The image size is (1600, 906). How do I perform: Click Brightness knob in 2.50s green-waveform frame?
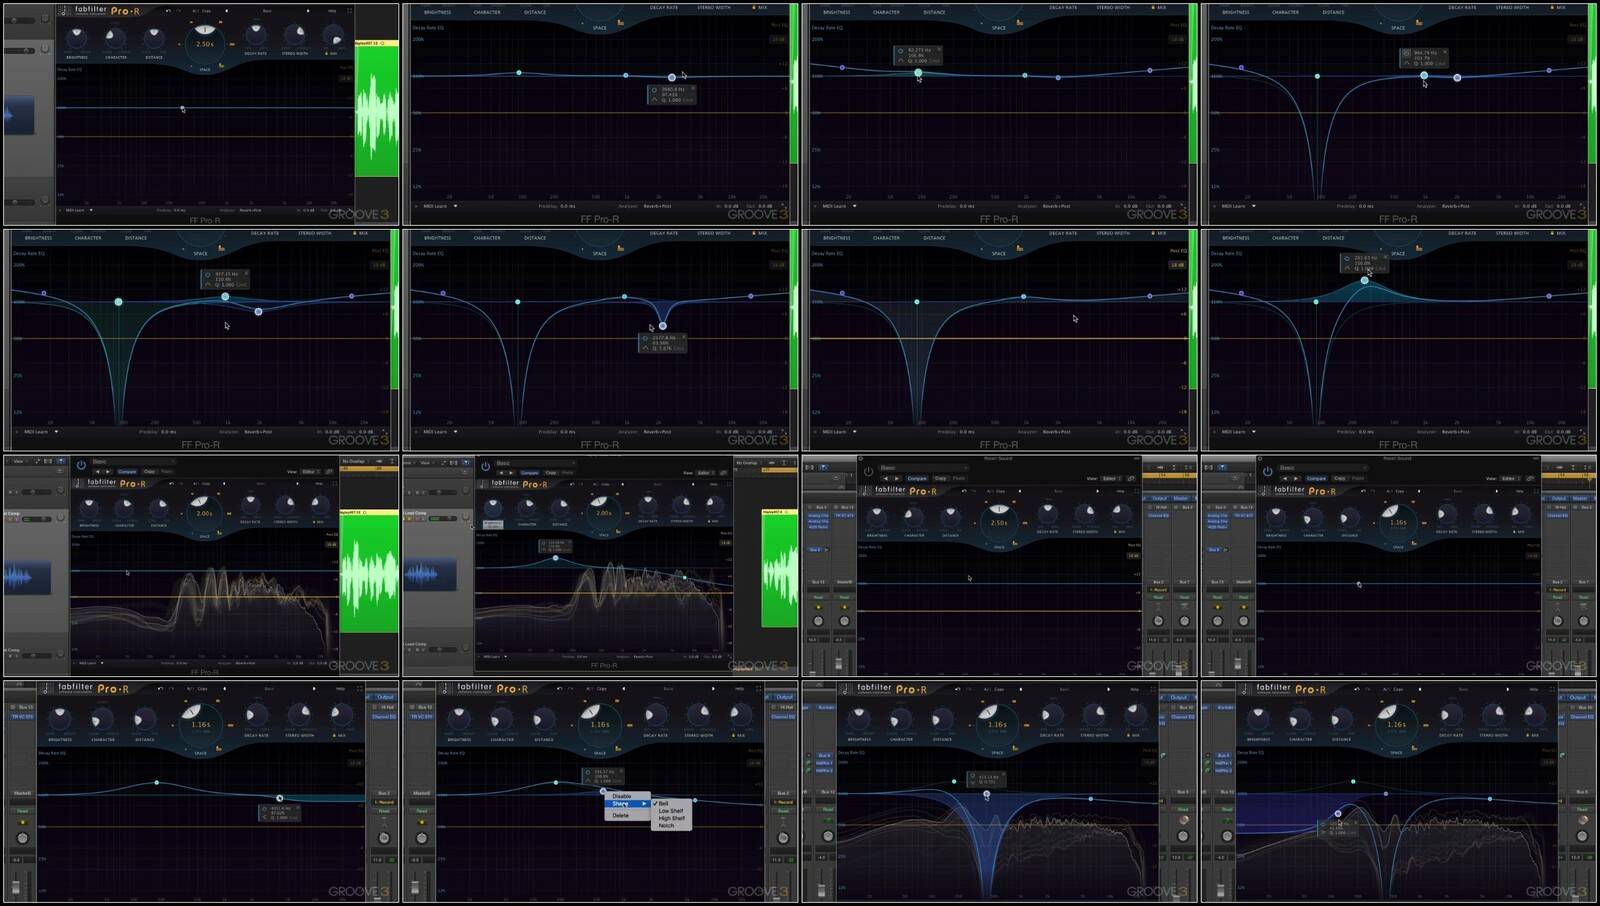pyautogui.click(x=76, y=38)
